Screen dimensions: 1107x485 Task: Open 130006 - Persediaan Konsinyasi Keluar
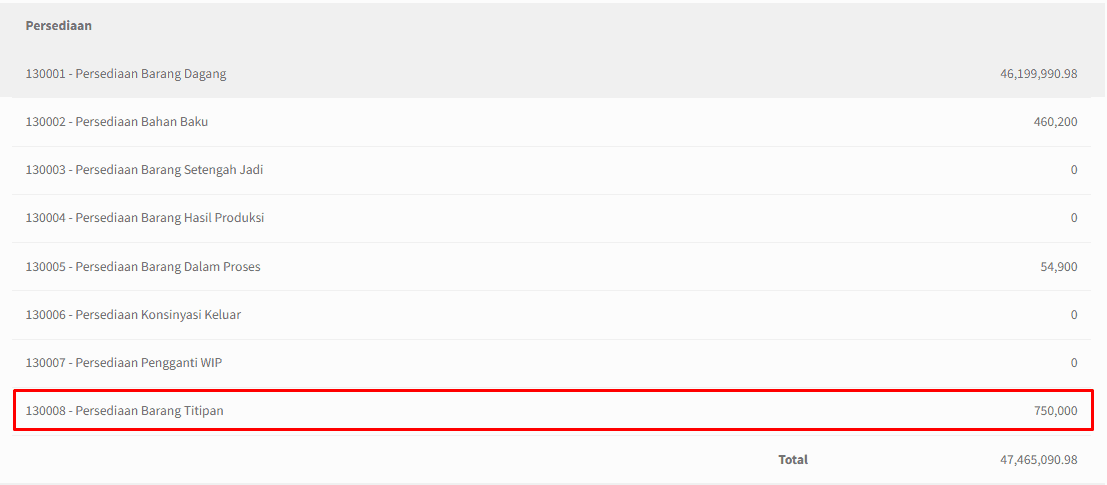[133, 314]
